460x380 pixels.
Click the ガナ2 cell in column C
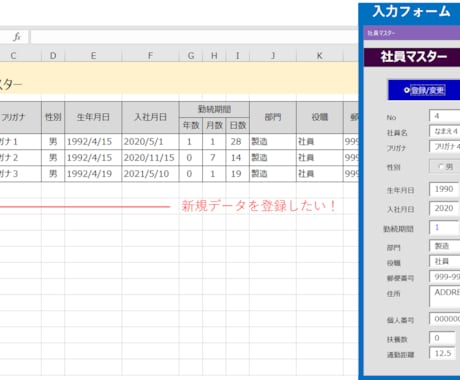pos(21,158)
